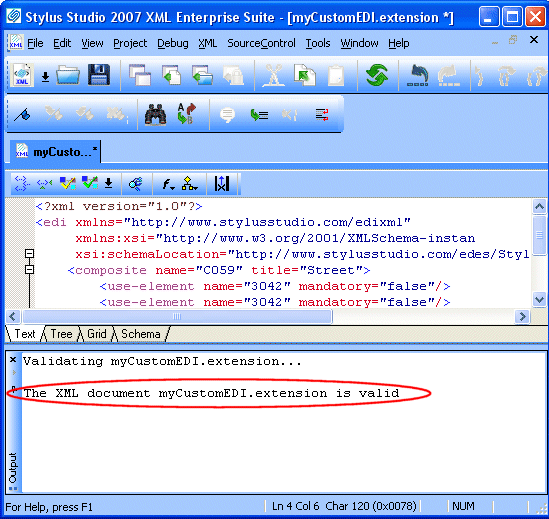Click the editor's vertical scroll up arrow

tap(539, 207)
